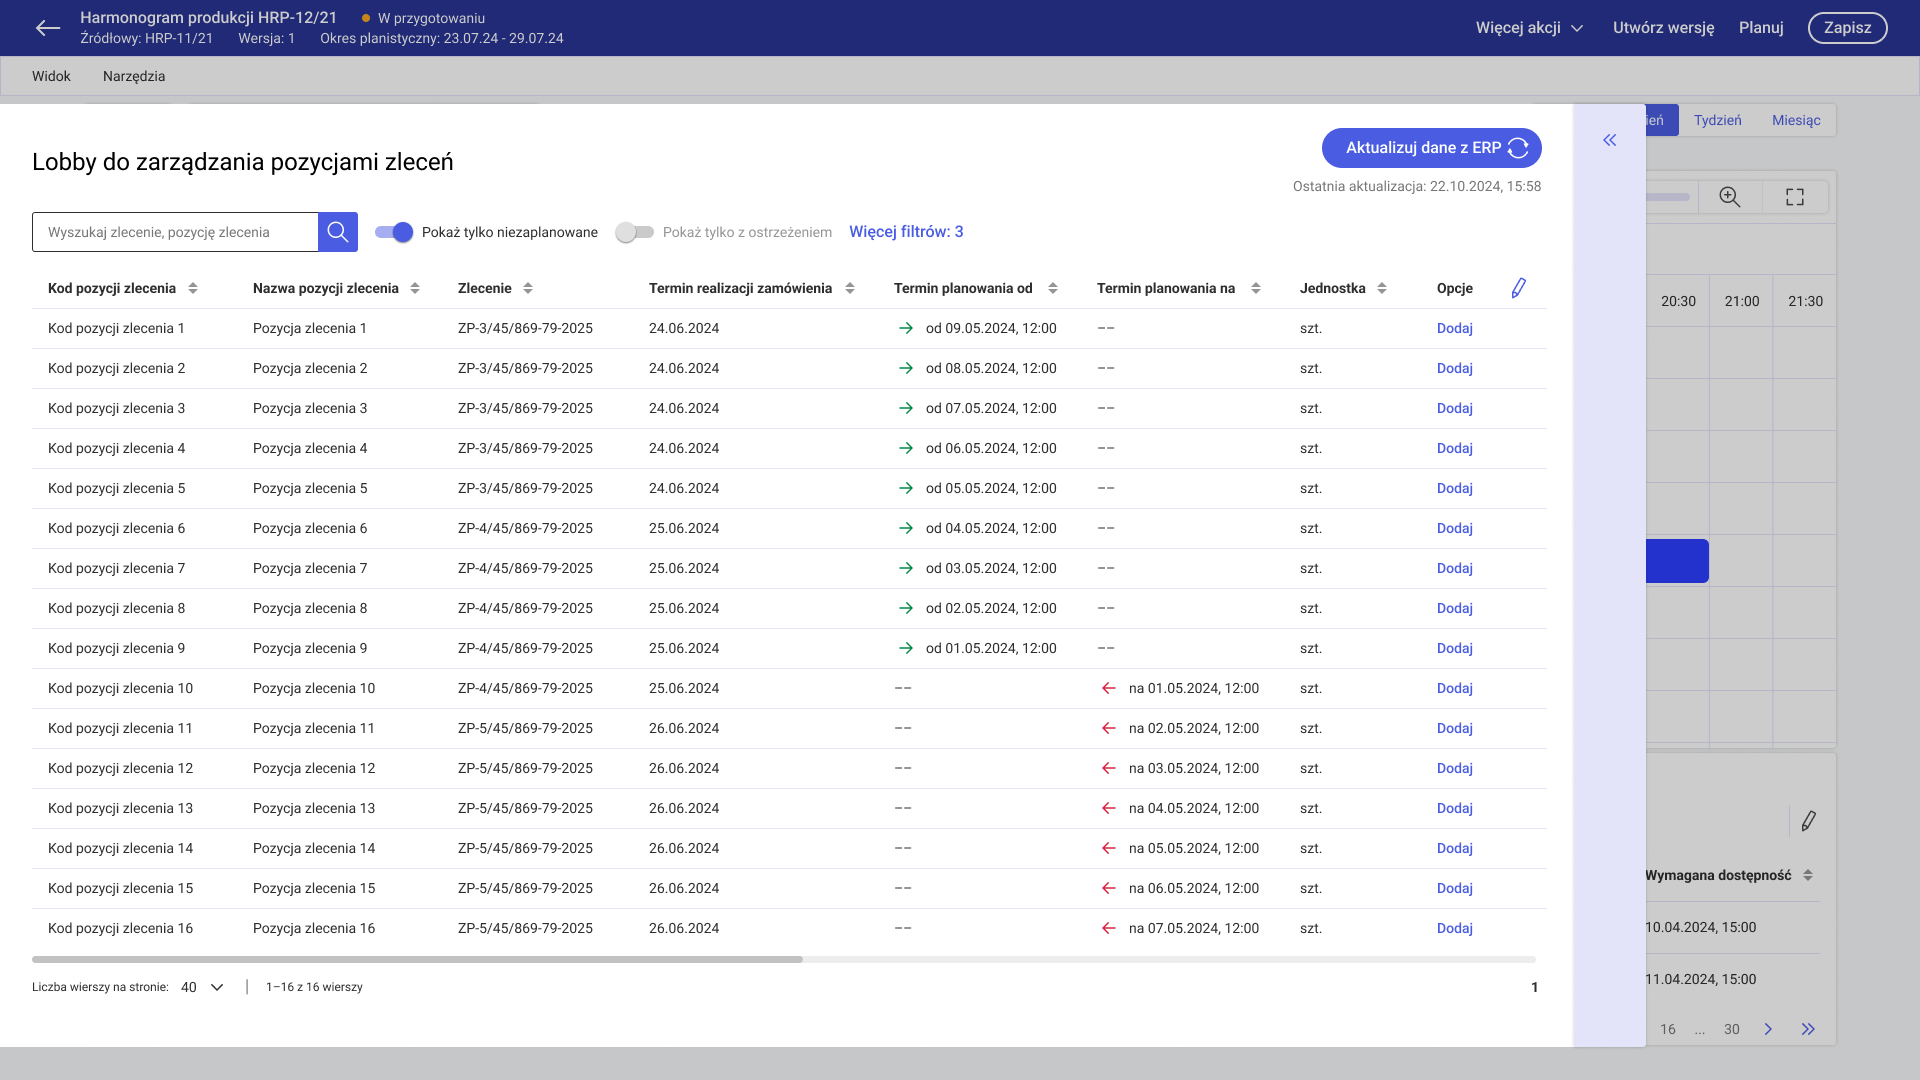The width and height of the screenshot is (1920, 1080).
Task: Collapse the lobby panel with the double chevron
Action: point(1609,140)
